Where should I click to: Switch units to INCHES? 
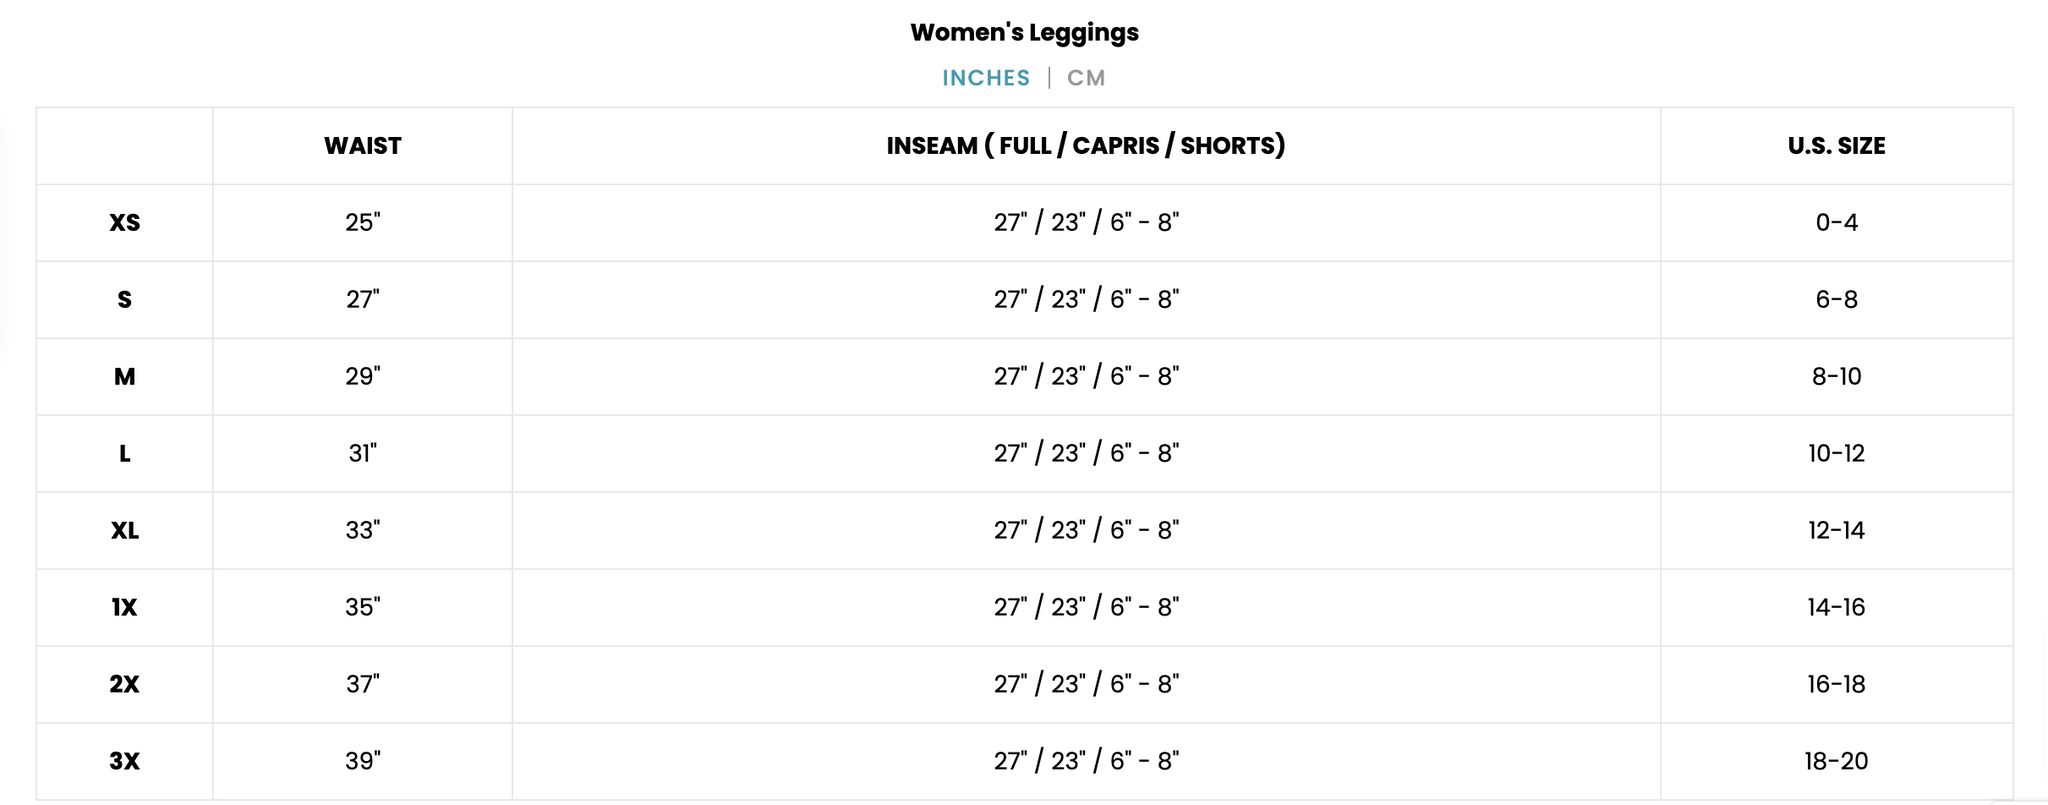coord(985,78)
